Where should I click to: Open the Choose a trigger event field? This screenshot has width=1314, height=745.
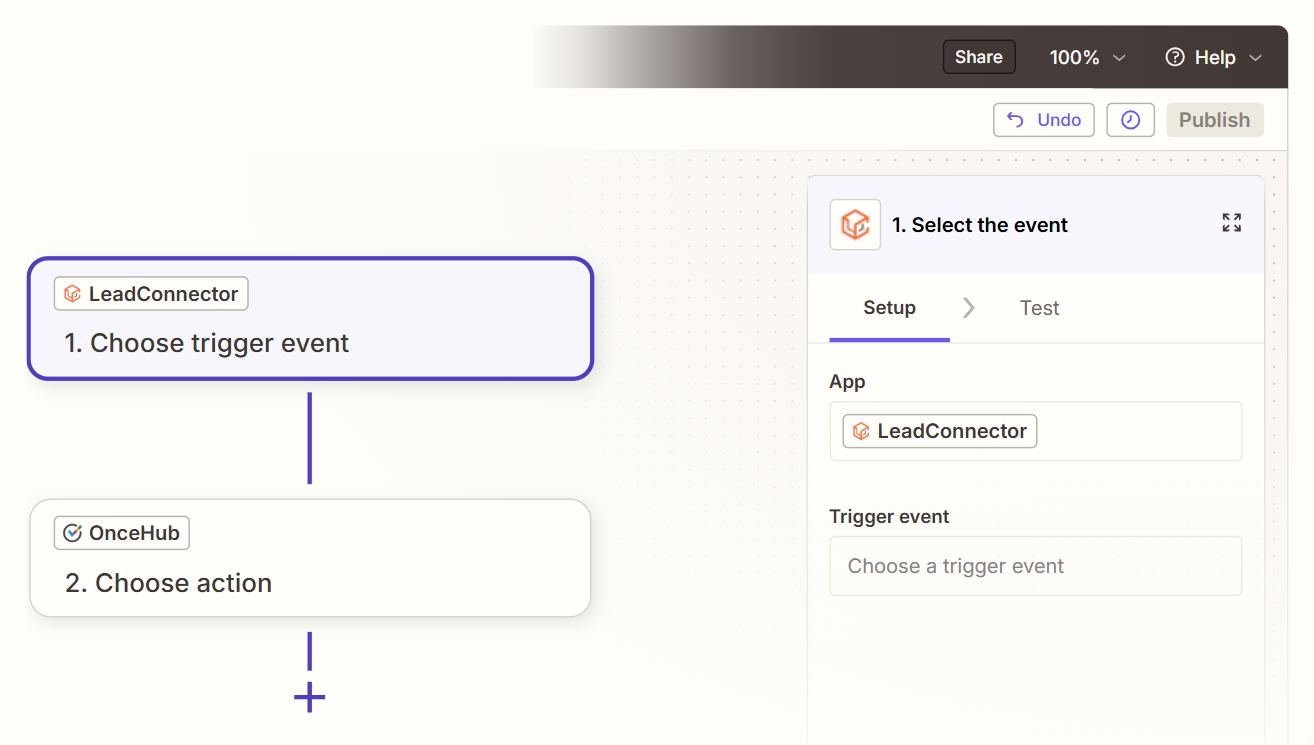[x=1036, y=566]
